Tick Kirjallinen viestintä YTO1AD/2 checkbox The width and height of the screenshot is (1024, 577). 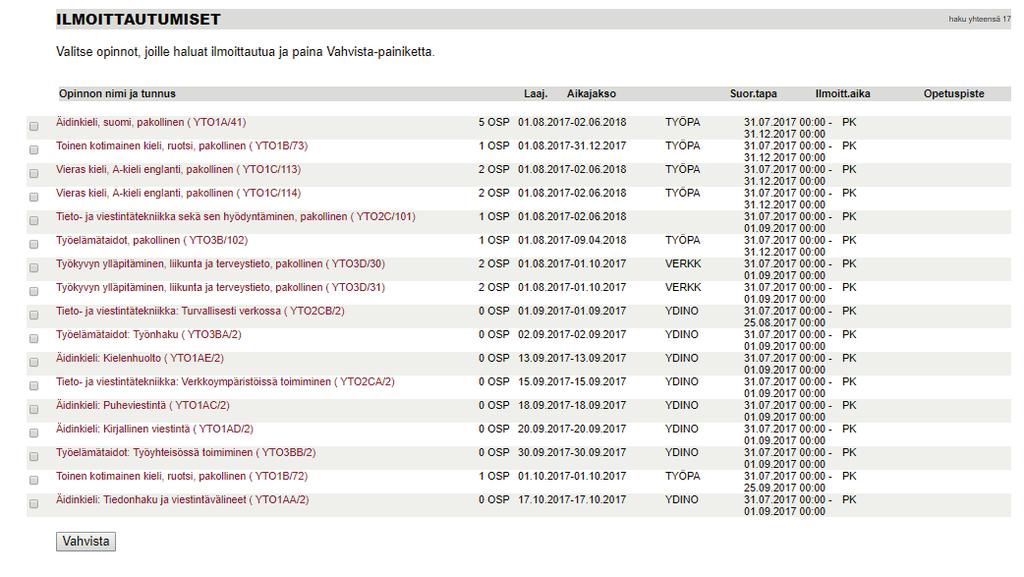coord(34,433)
